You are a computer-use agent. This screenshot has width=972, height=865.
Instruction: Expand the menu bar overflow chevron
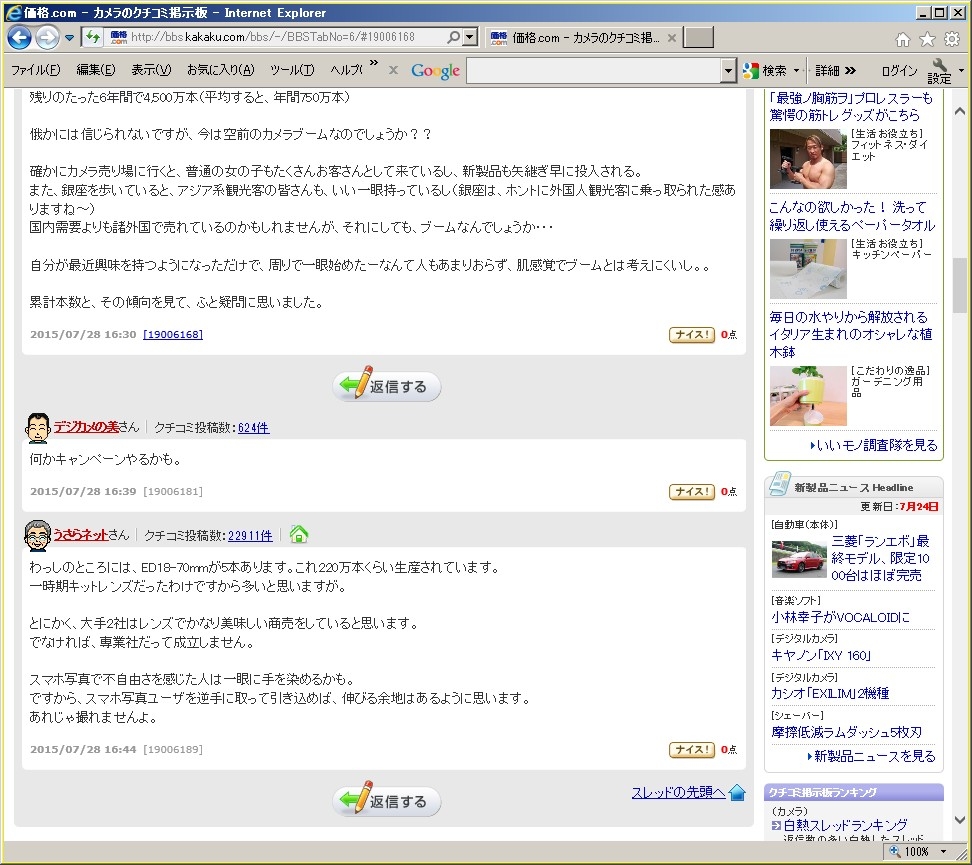374,63
